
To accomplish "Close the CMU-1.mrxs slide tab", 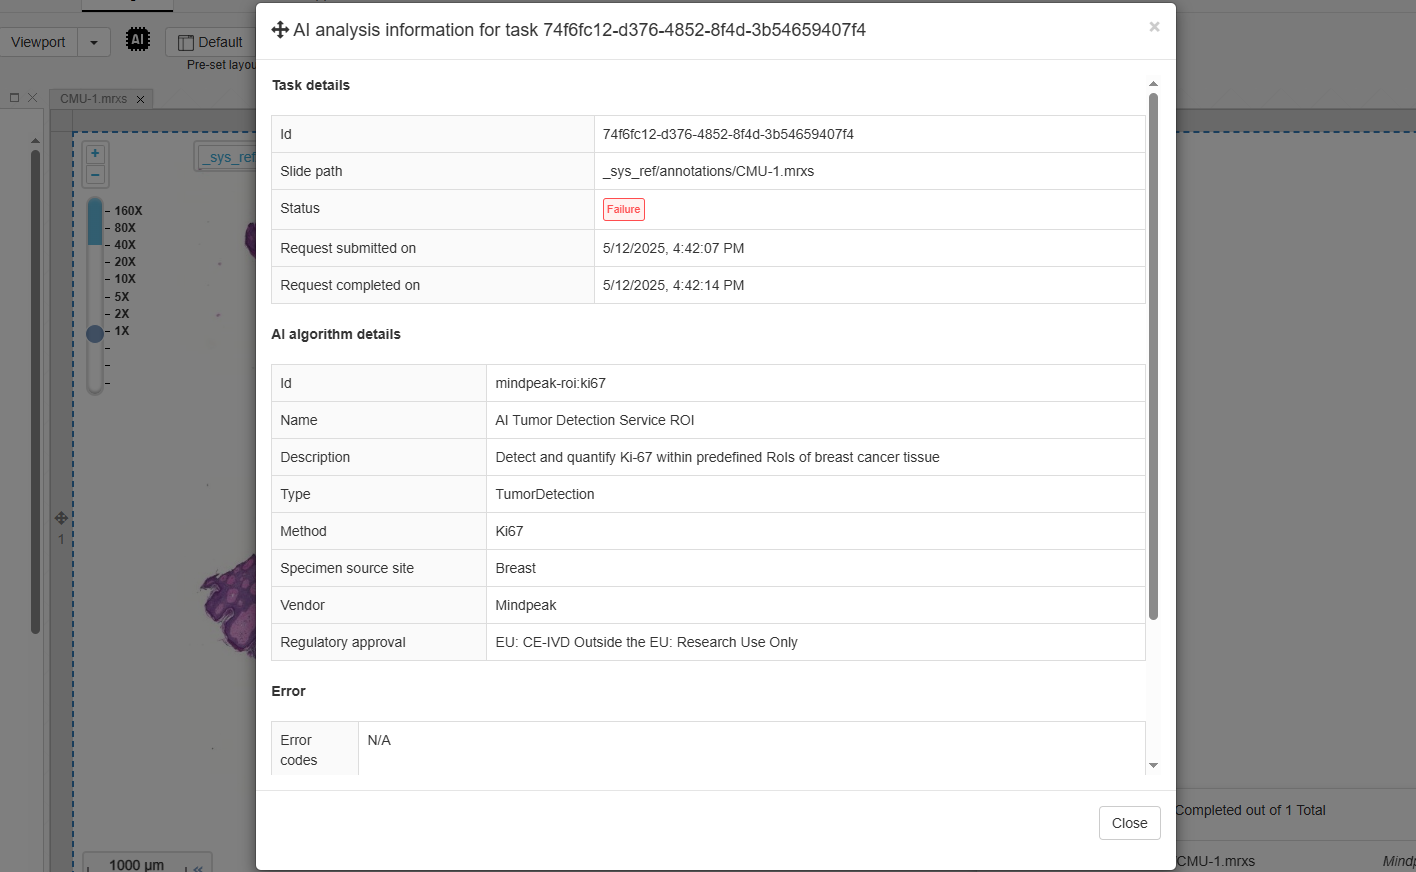I will (141, 99).
